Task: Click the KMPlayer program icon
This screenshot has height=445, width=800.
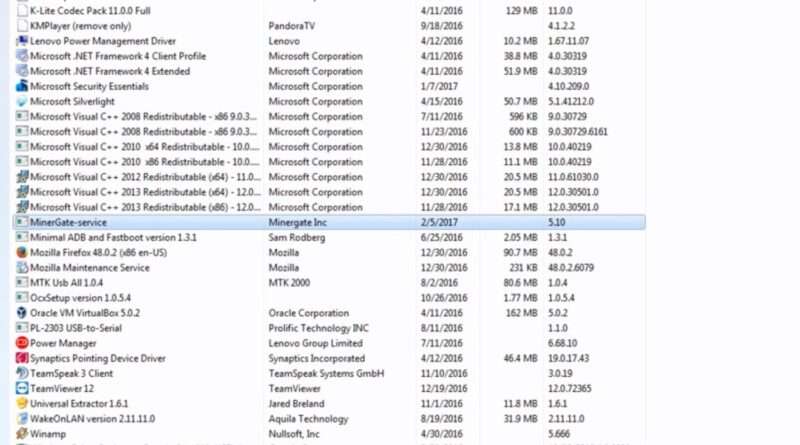Action: 22,26
